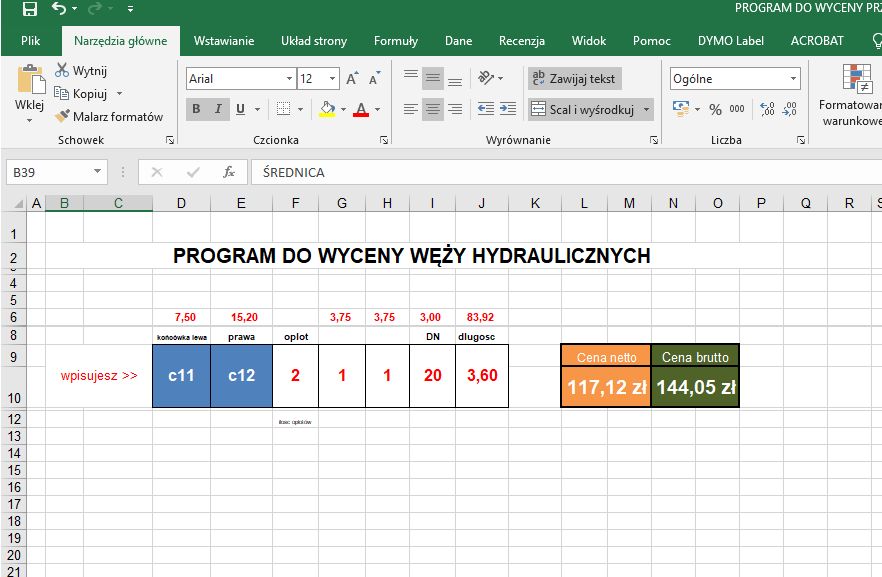Screen dimensions: 882x577
Task: Toggle Bold formatting
Action: point(196,109)
